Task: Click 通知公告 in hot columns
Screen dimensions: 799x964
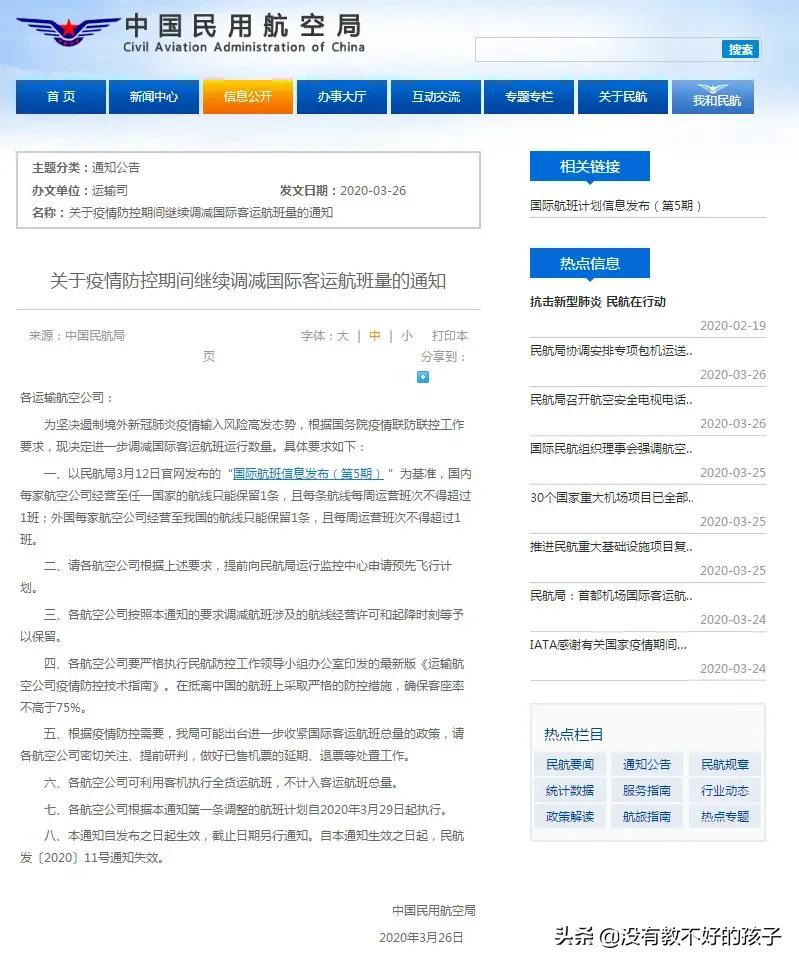Action: tap(647, 764)
